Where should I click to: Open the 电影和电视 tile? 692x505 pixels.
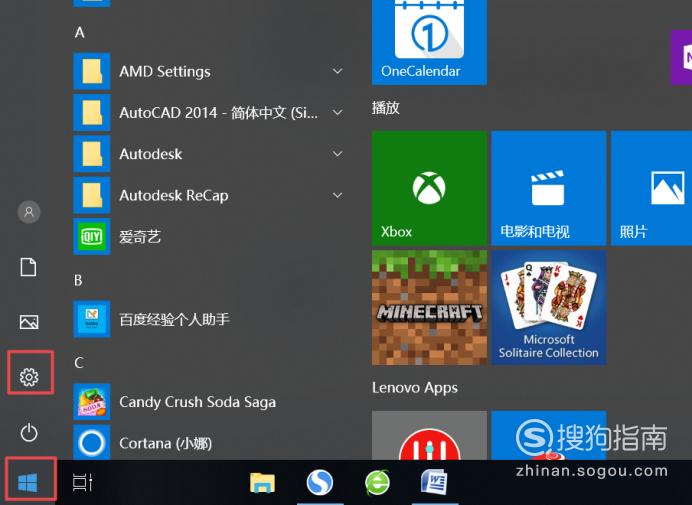pyautogui.click(x=549, y=188)
